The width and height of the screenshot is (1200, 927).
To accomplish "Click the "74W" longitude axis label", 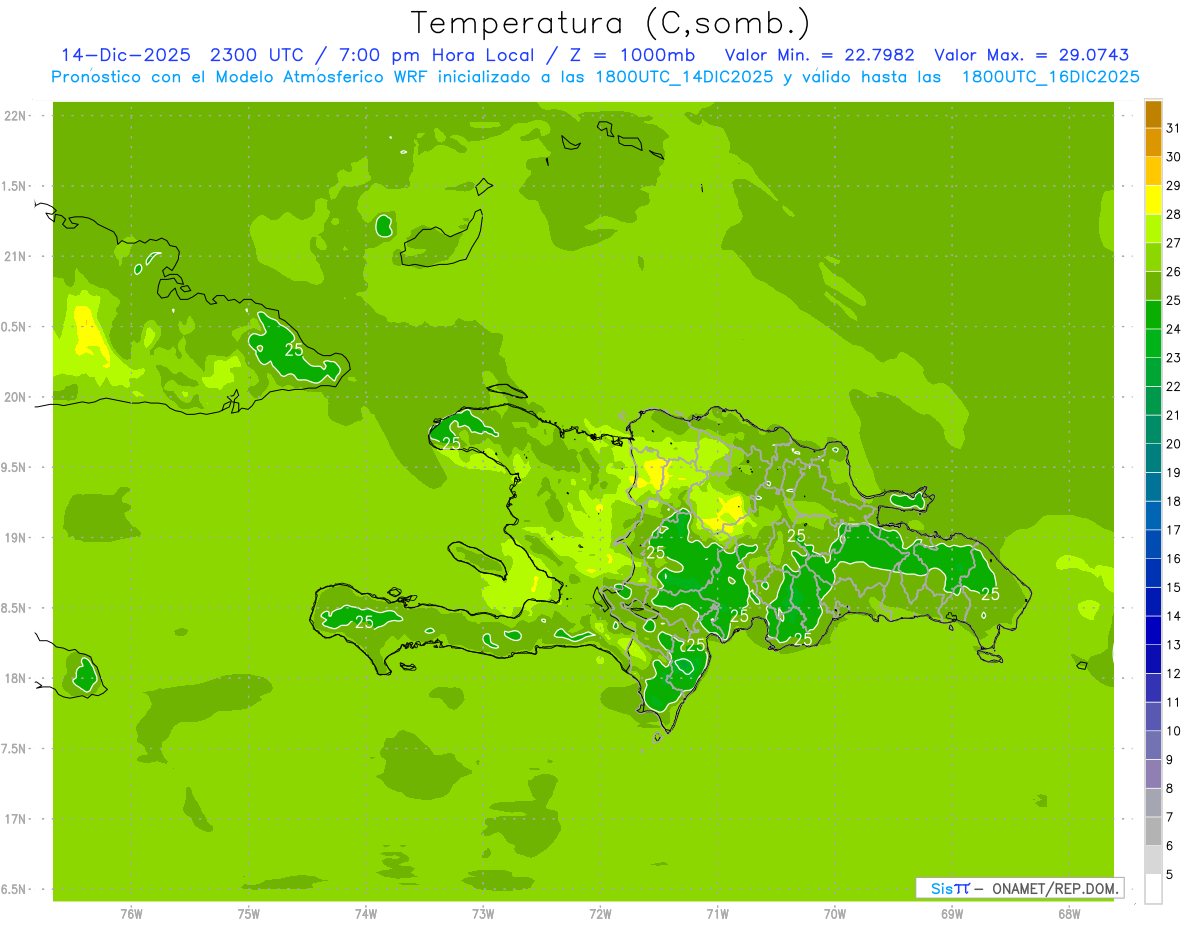I will pyautogui.click(x=366, y=914).
